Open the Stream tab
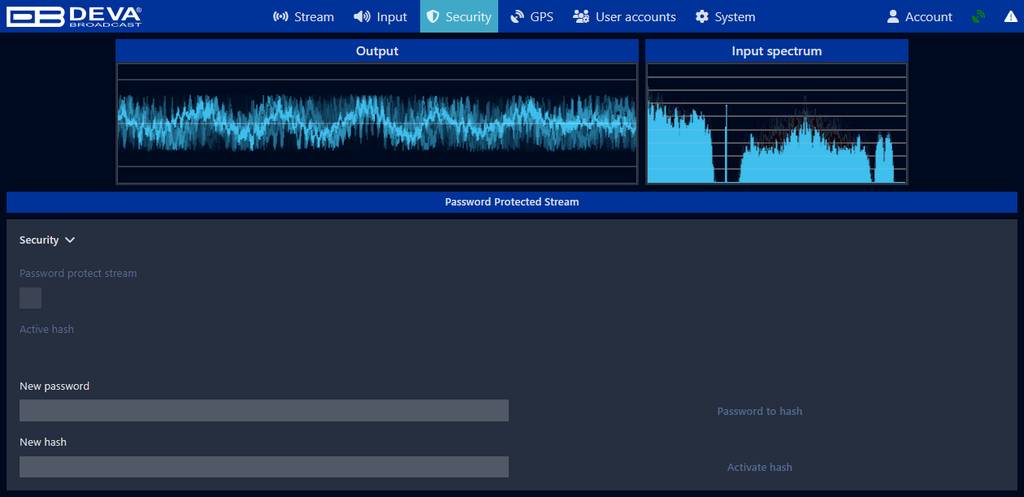1024x497 pixels. click(303, 16)
